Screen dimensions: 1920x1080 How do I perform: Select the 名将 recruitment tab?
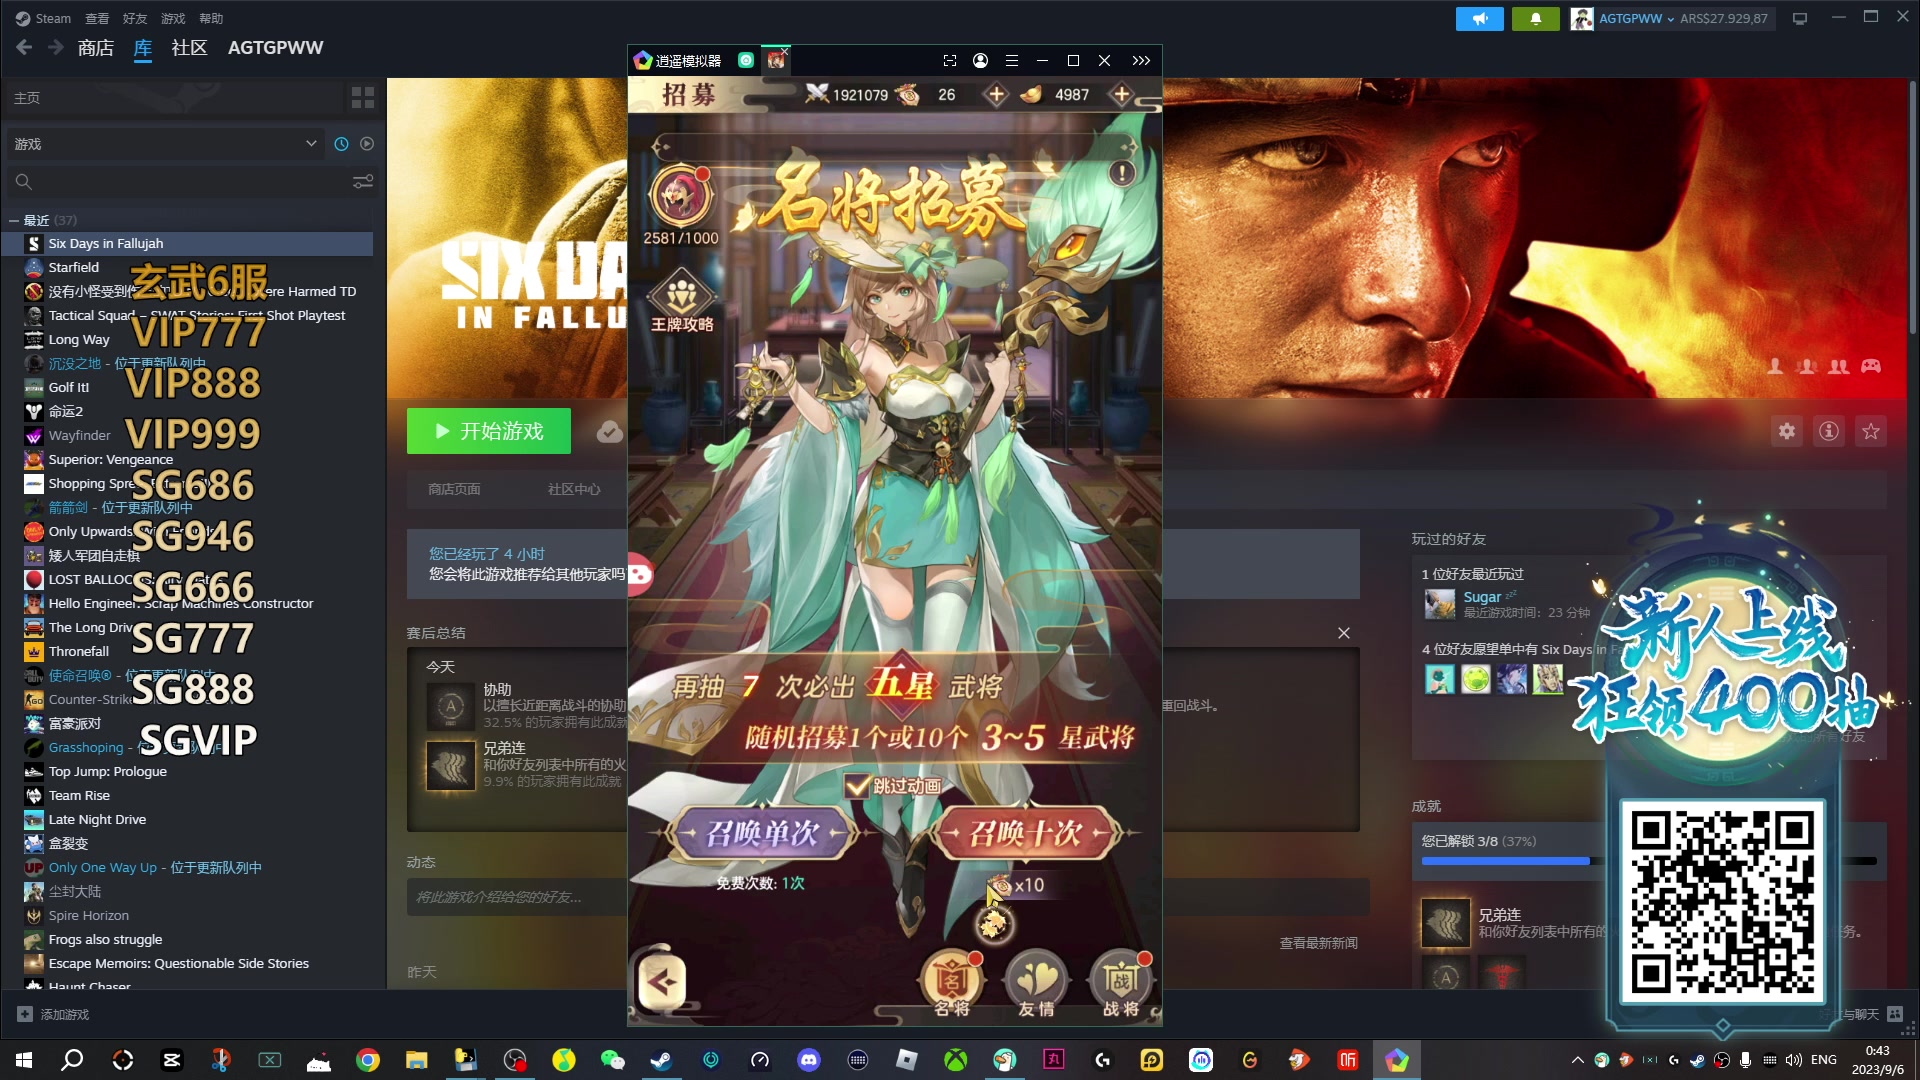(x=951, y=983)
